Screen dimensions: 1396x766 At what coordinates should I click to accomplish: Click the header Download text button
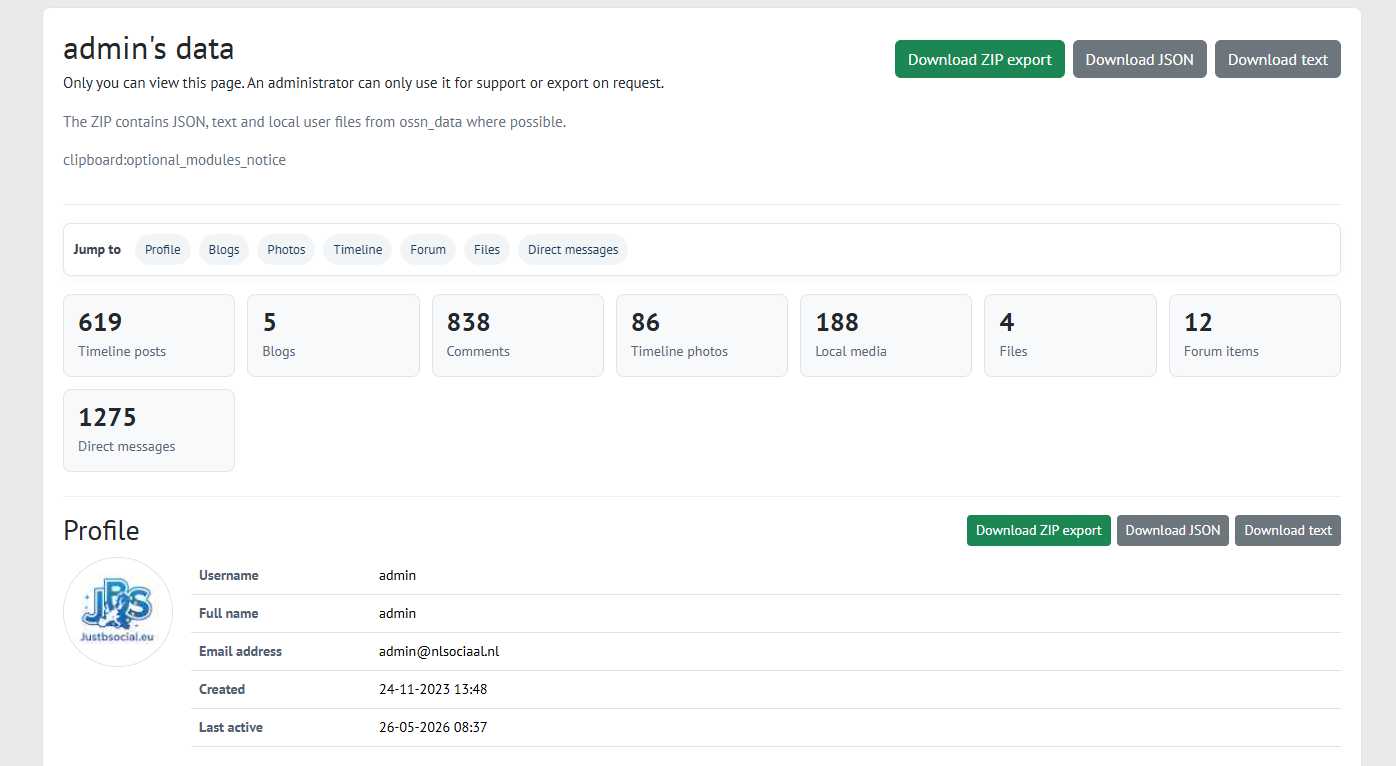click(x=1277, y=59)
